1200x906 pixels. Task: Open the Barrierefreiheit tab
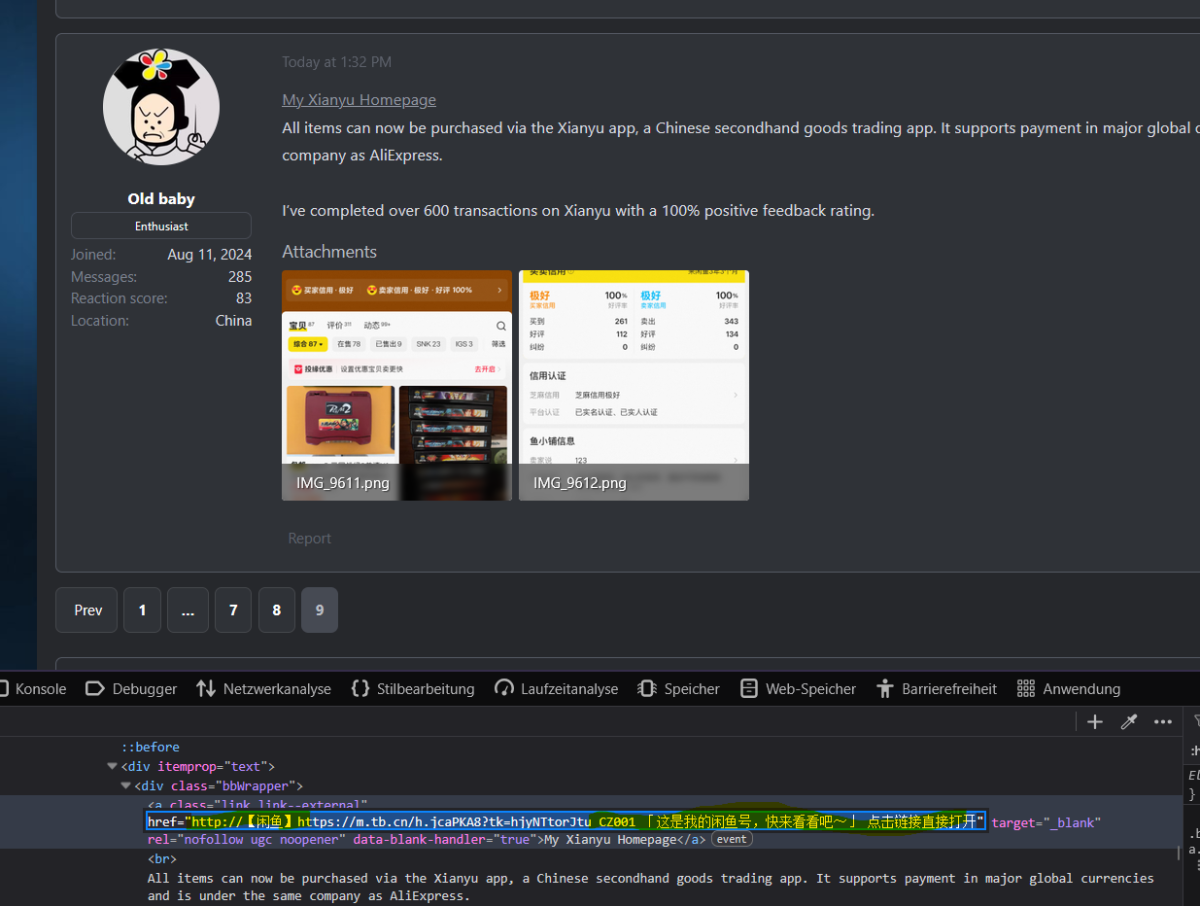point(936,689)
